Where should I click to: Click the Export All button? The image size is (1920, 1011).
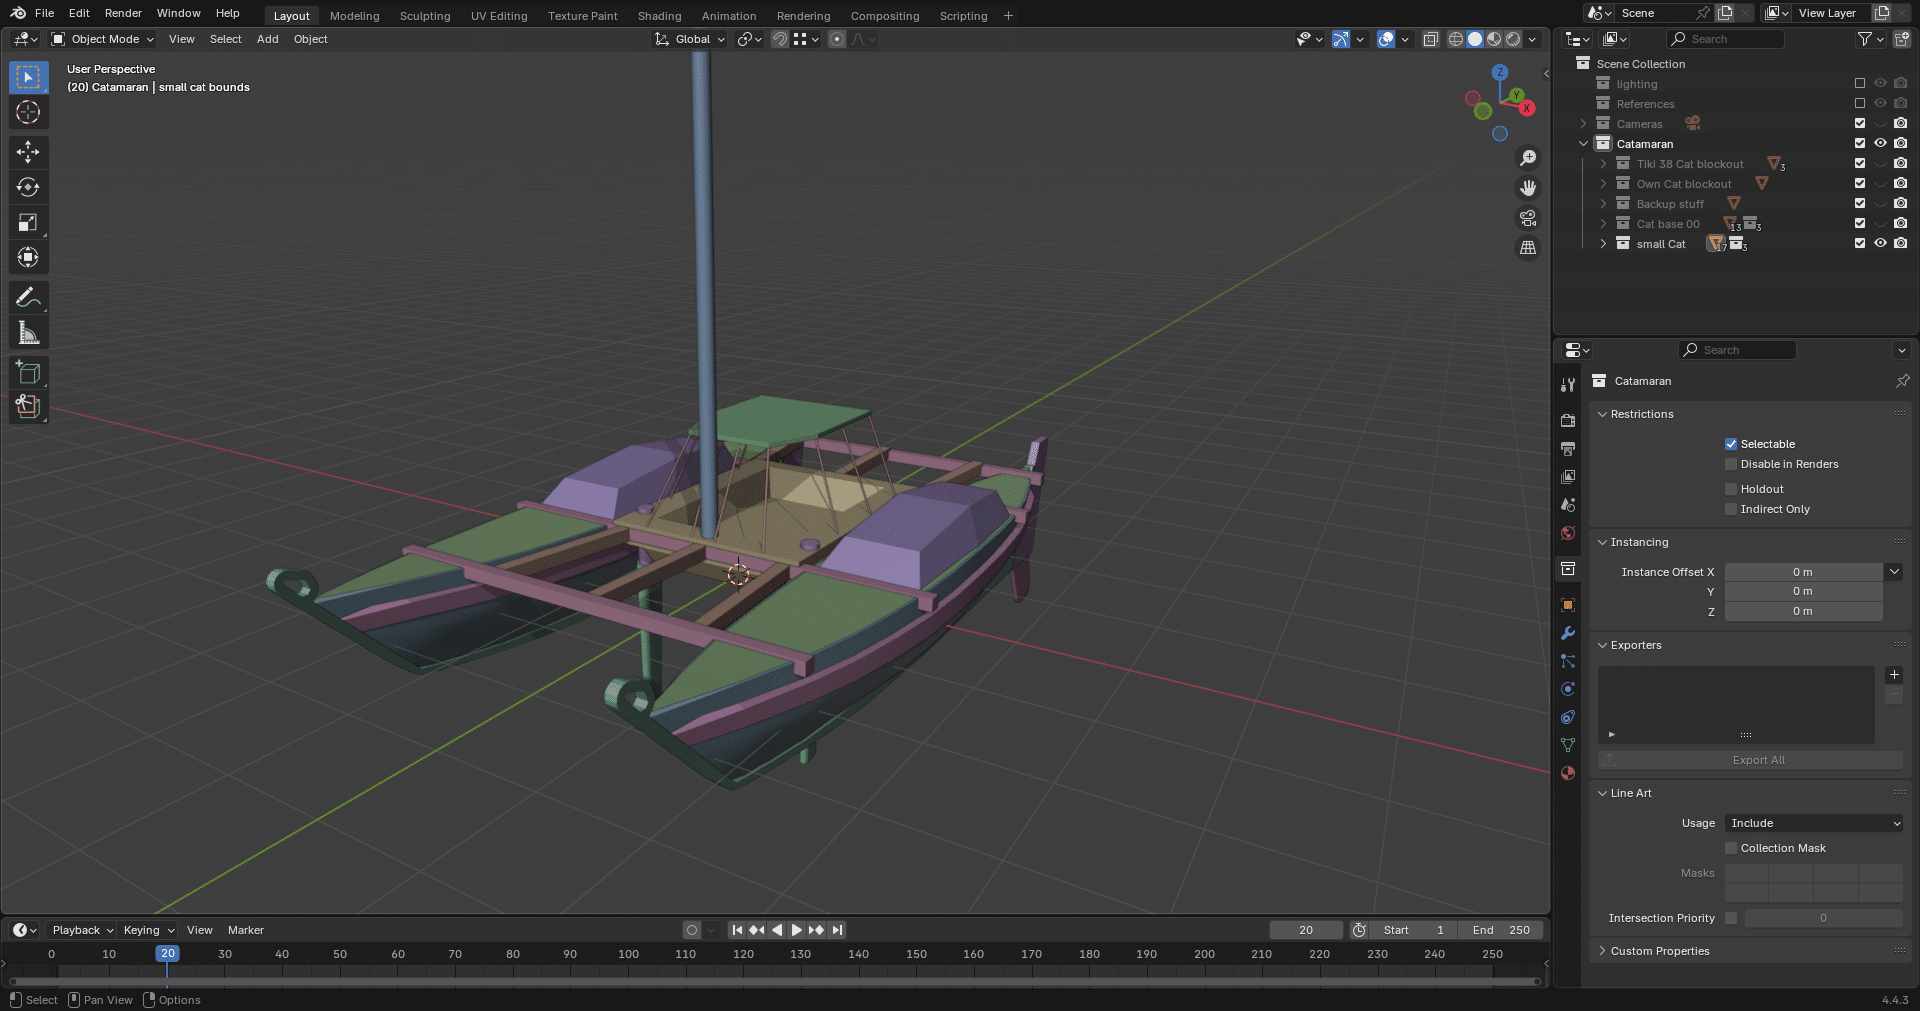click(x=1758, y=760)
